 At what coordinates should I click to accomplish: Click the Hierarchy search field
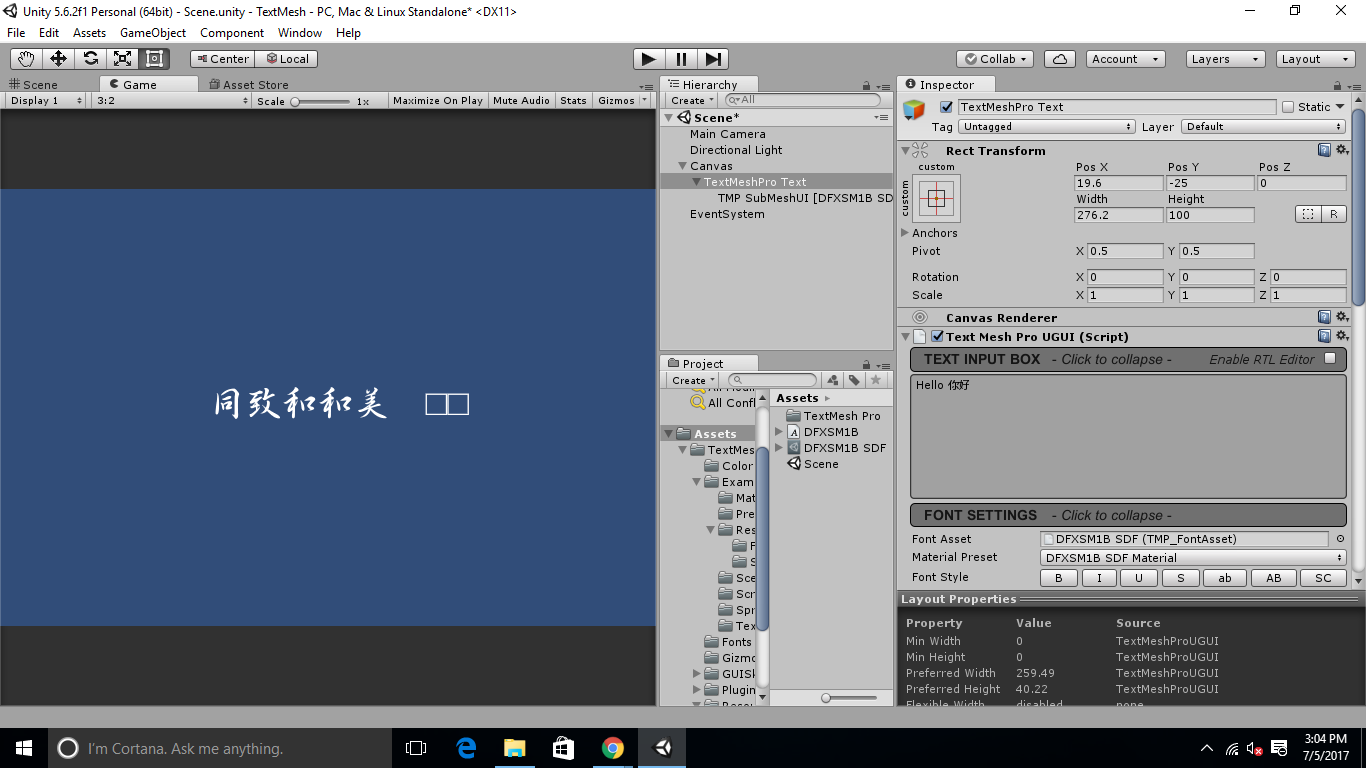[802, 100]
